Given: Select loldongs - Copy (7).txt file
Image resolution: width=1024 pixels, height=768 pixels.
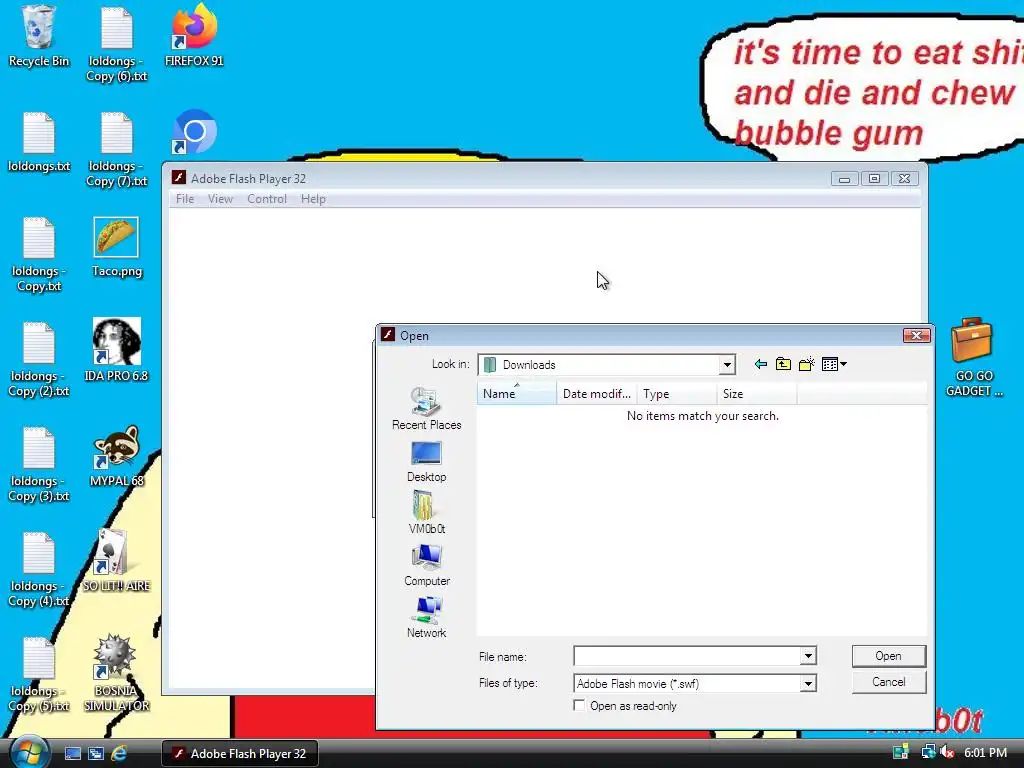Looking at the screenshot, I should point(116,150).
